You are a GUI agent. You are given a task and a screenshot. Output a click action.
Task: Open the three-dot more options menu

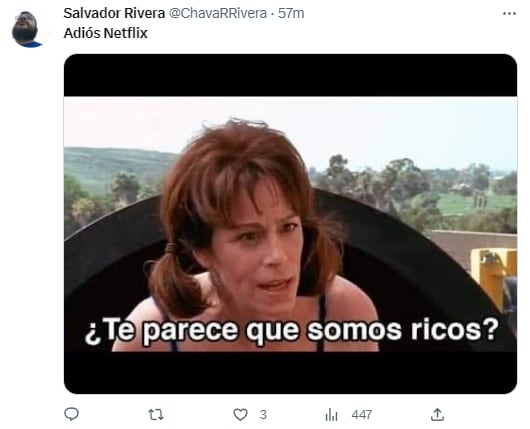(509, 14)
